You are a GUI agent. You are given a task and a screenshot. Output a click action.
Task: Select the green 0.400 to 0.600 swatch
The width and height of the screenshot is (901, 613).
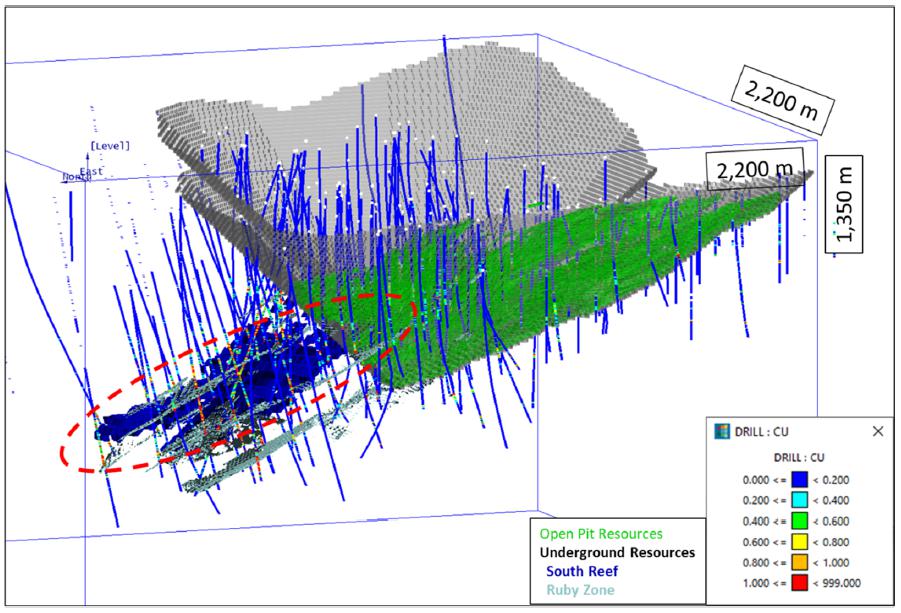799,521
